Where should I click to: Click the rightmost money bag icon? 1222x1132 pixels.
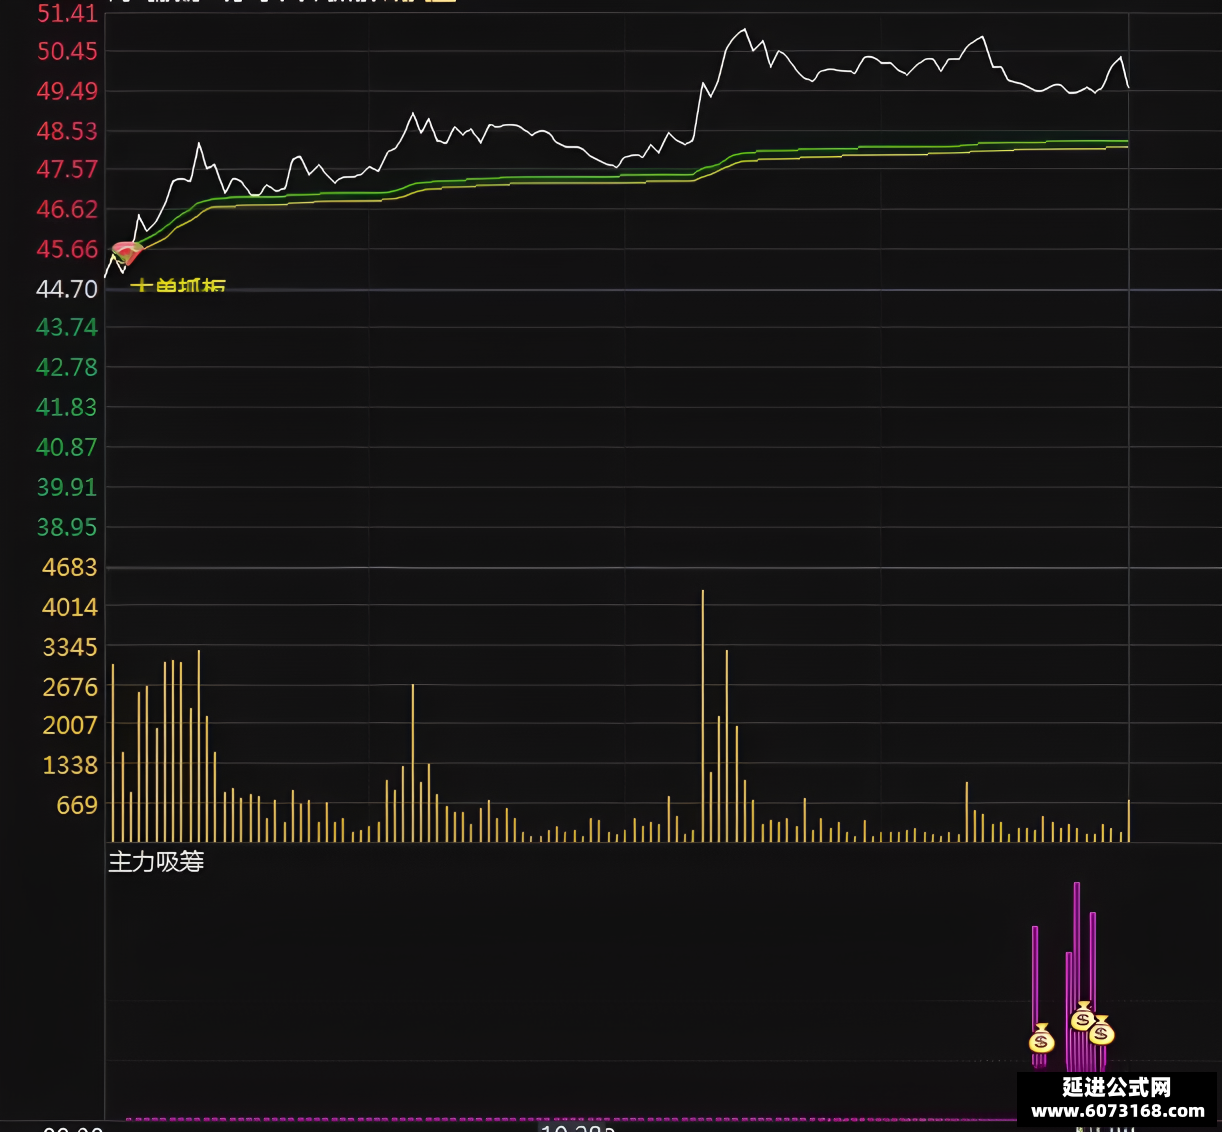click(1102, 1030)
